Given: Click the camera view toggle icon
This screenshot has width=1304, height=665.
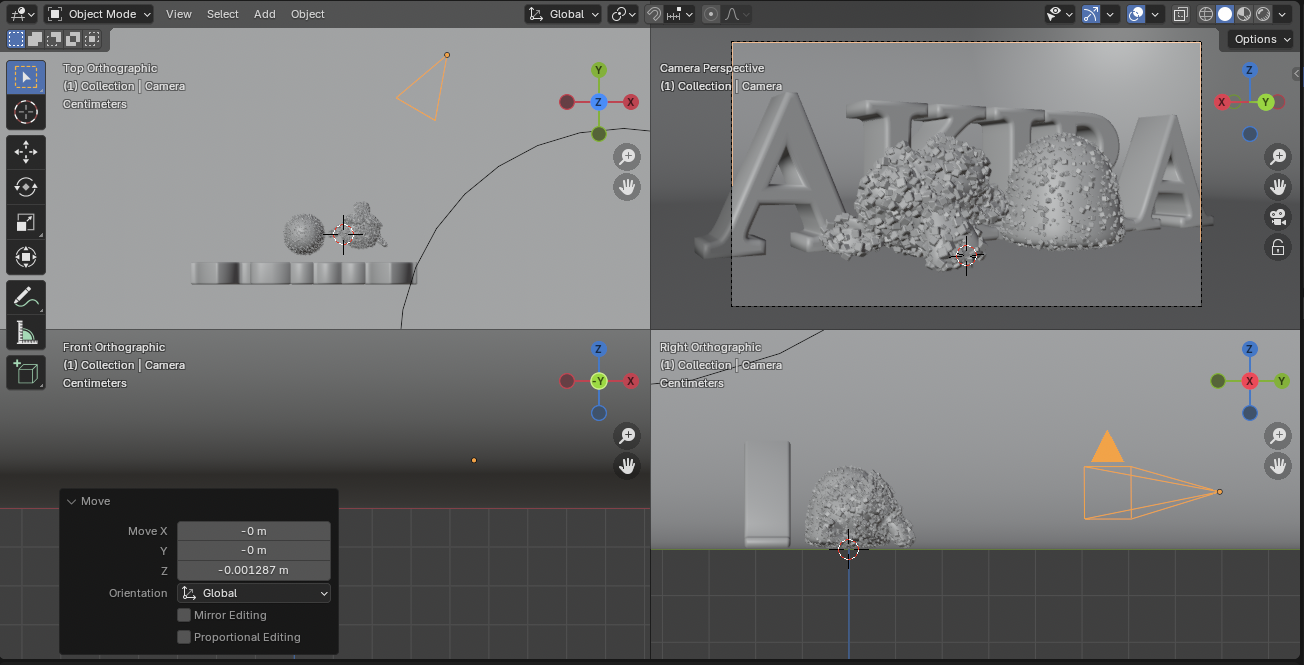Looking at the screenshot, I should coord(1277,217).
